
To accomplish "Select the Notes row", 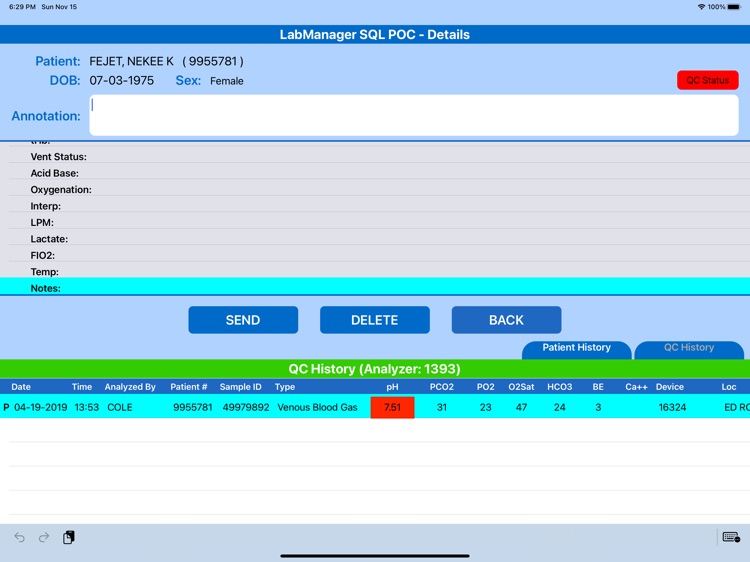I will tap(375, 287).
